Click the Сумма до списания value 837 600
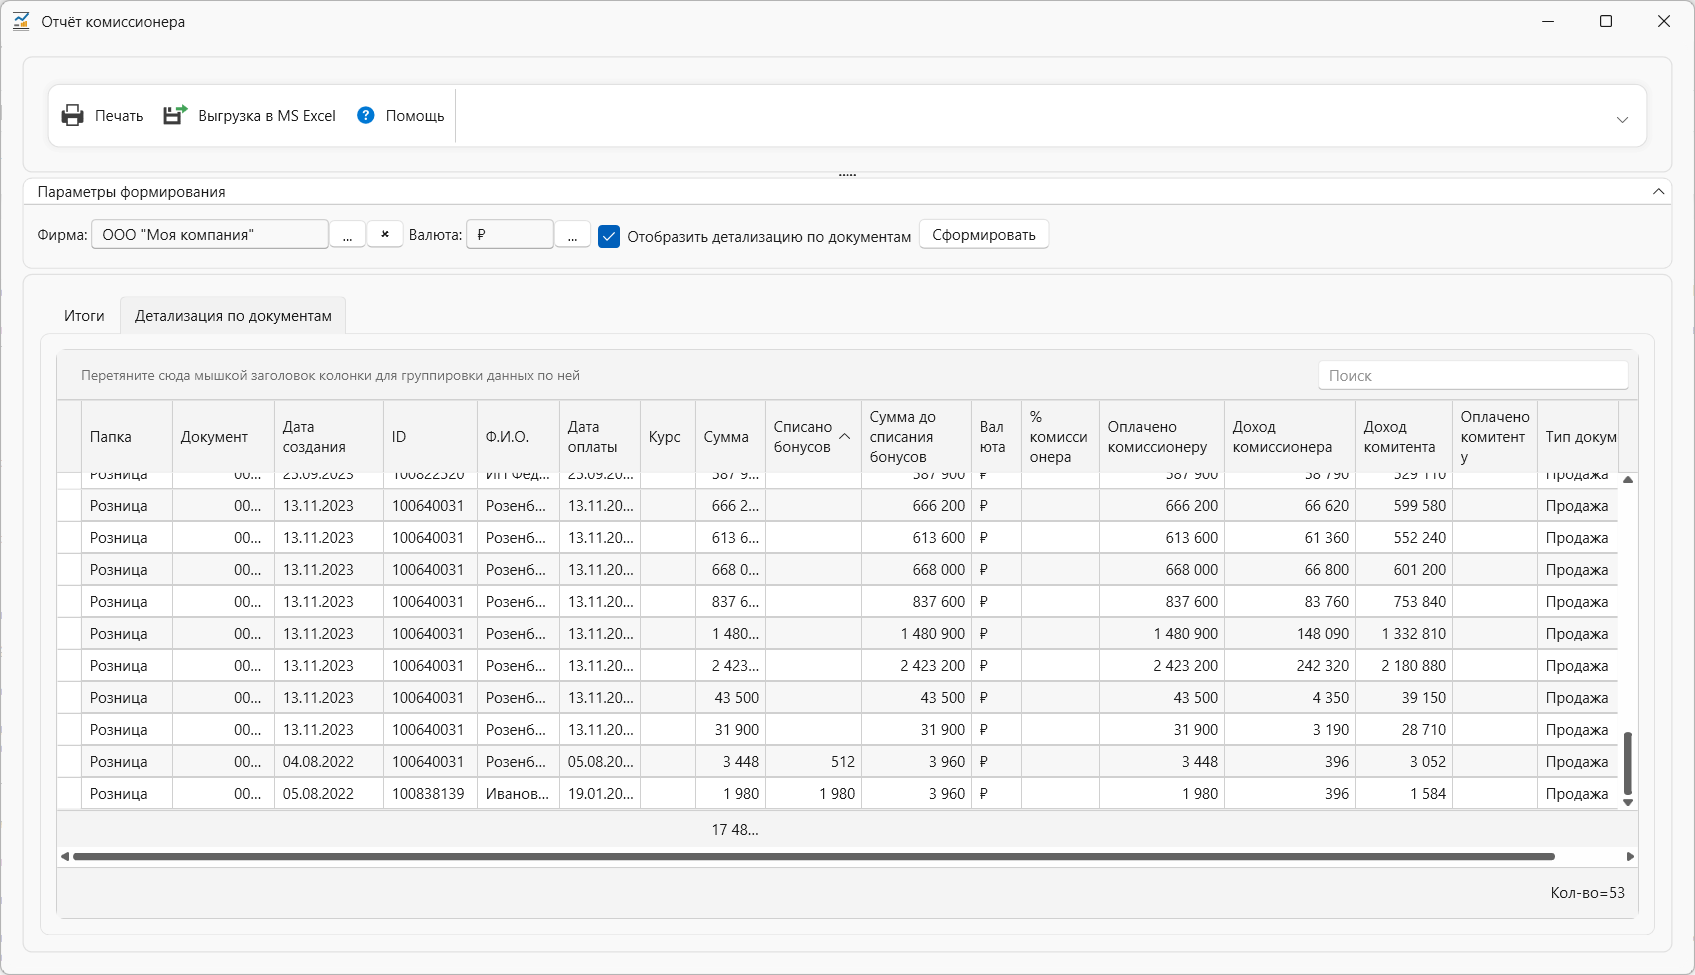This screenshot has width=1695, height=975. click(916, 602)
